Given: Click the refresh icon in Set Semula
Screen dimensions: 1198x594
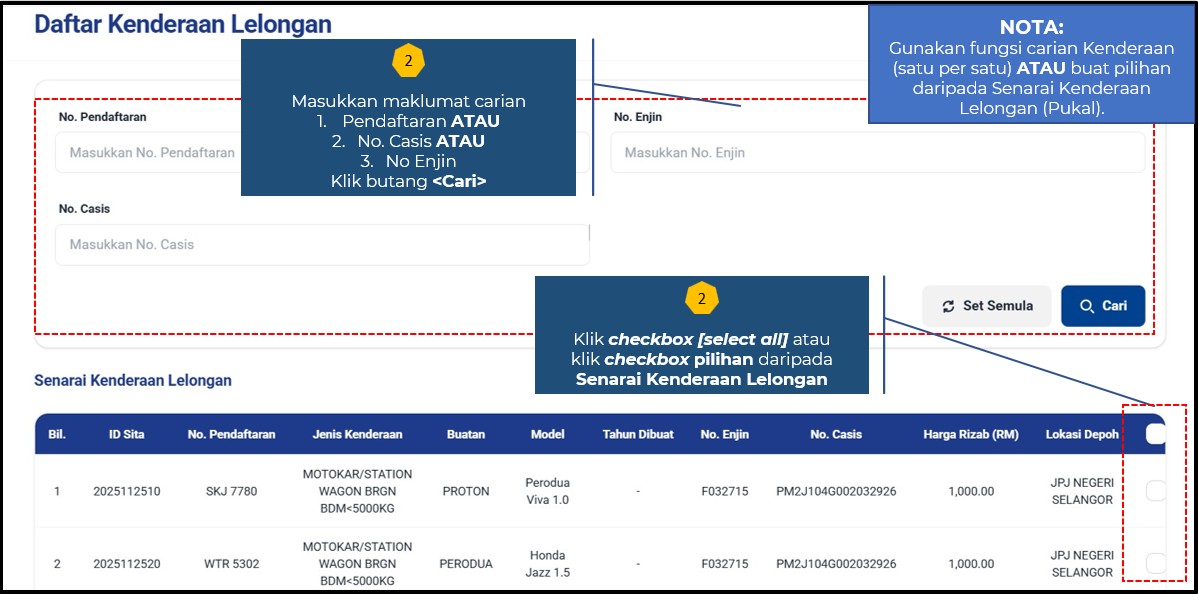Looking at the screenshot, I should pos(948,306).
